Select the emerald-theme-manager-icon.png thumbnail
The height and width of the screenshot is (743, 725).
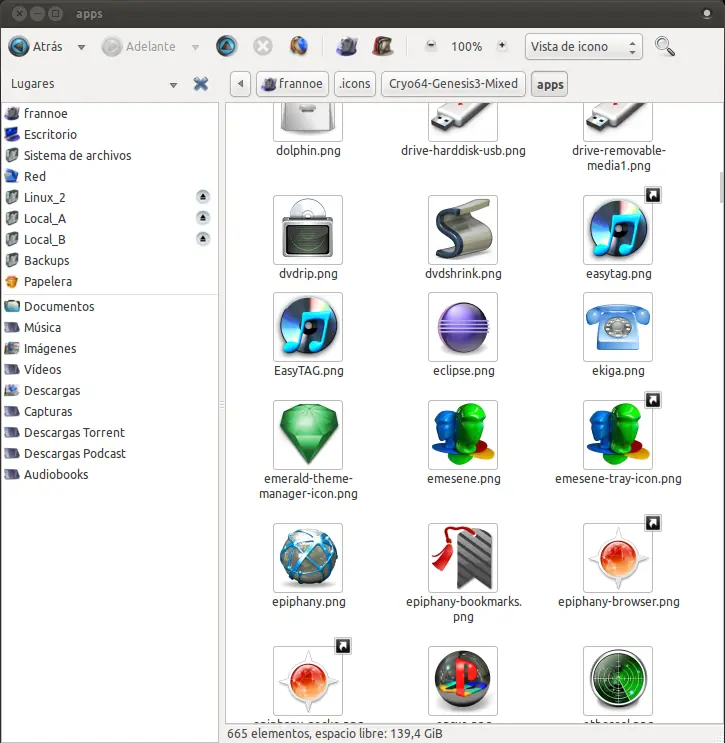click(308, 435)
